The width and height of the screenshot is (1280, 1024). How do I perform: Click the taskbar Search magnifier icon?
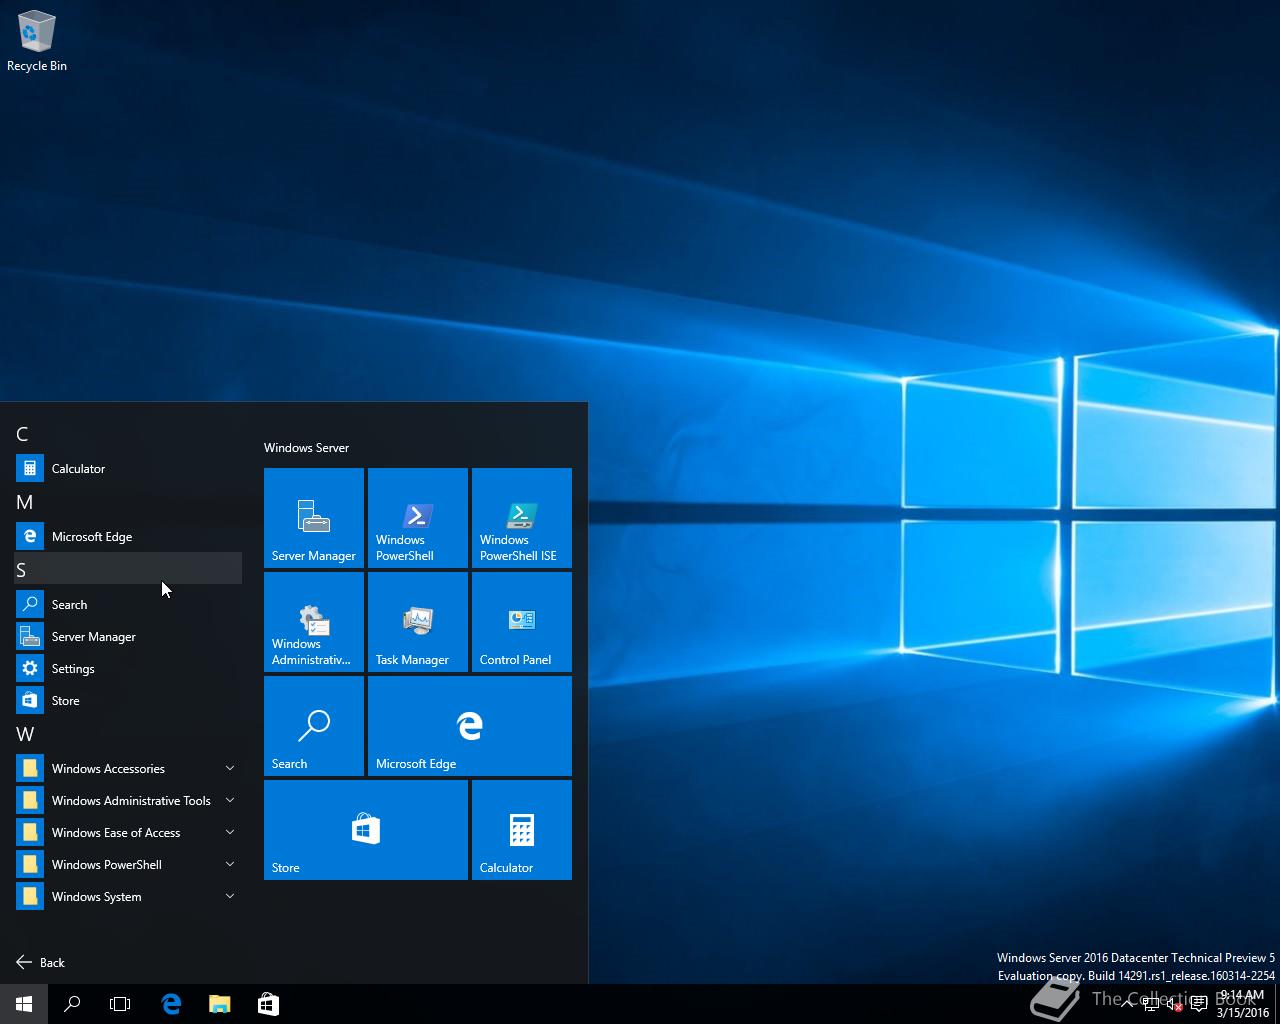(x=72, y=1004)
